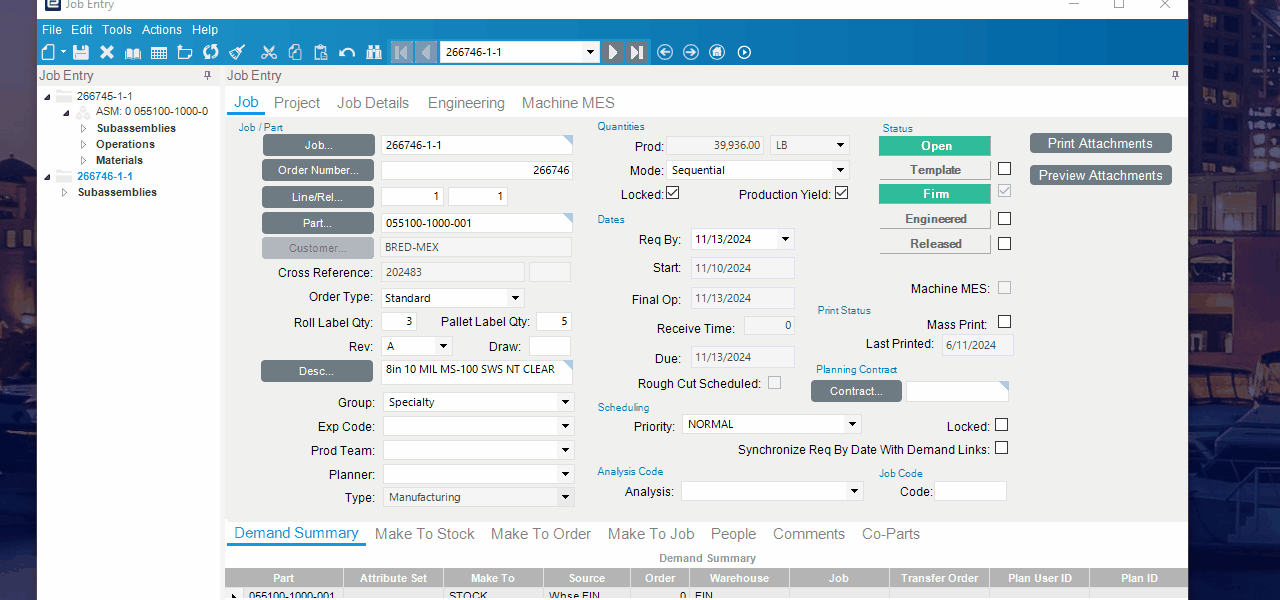1280x600 pixels.
Task: Toggle the Quantities Locked checkbox
Action: [673, 193]
